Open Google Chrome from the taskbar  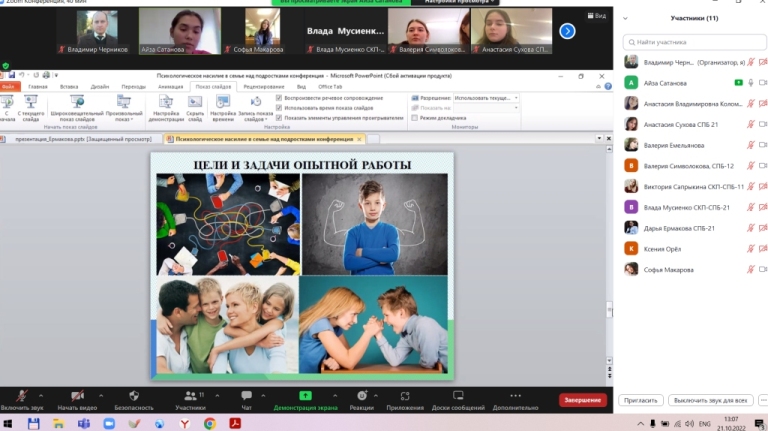coord(210,424)
